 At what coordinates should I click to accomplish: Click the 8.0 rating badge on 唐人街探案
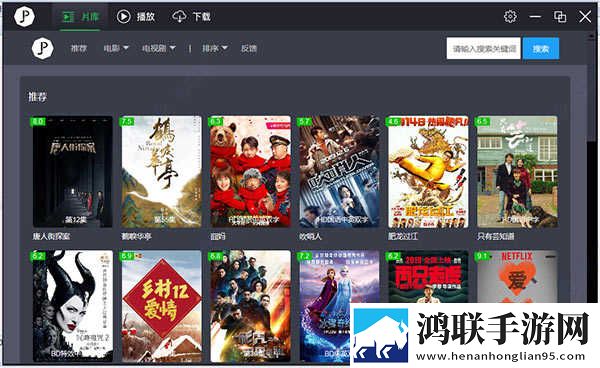point(38,122)
